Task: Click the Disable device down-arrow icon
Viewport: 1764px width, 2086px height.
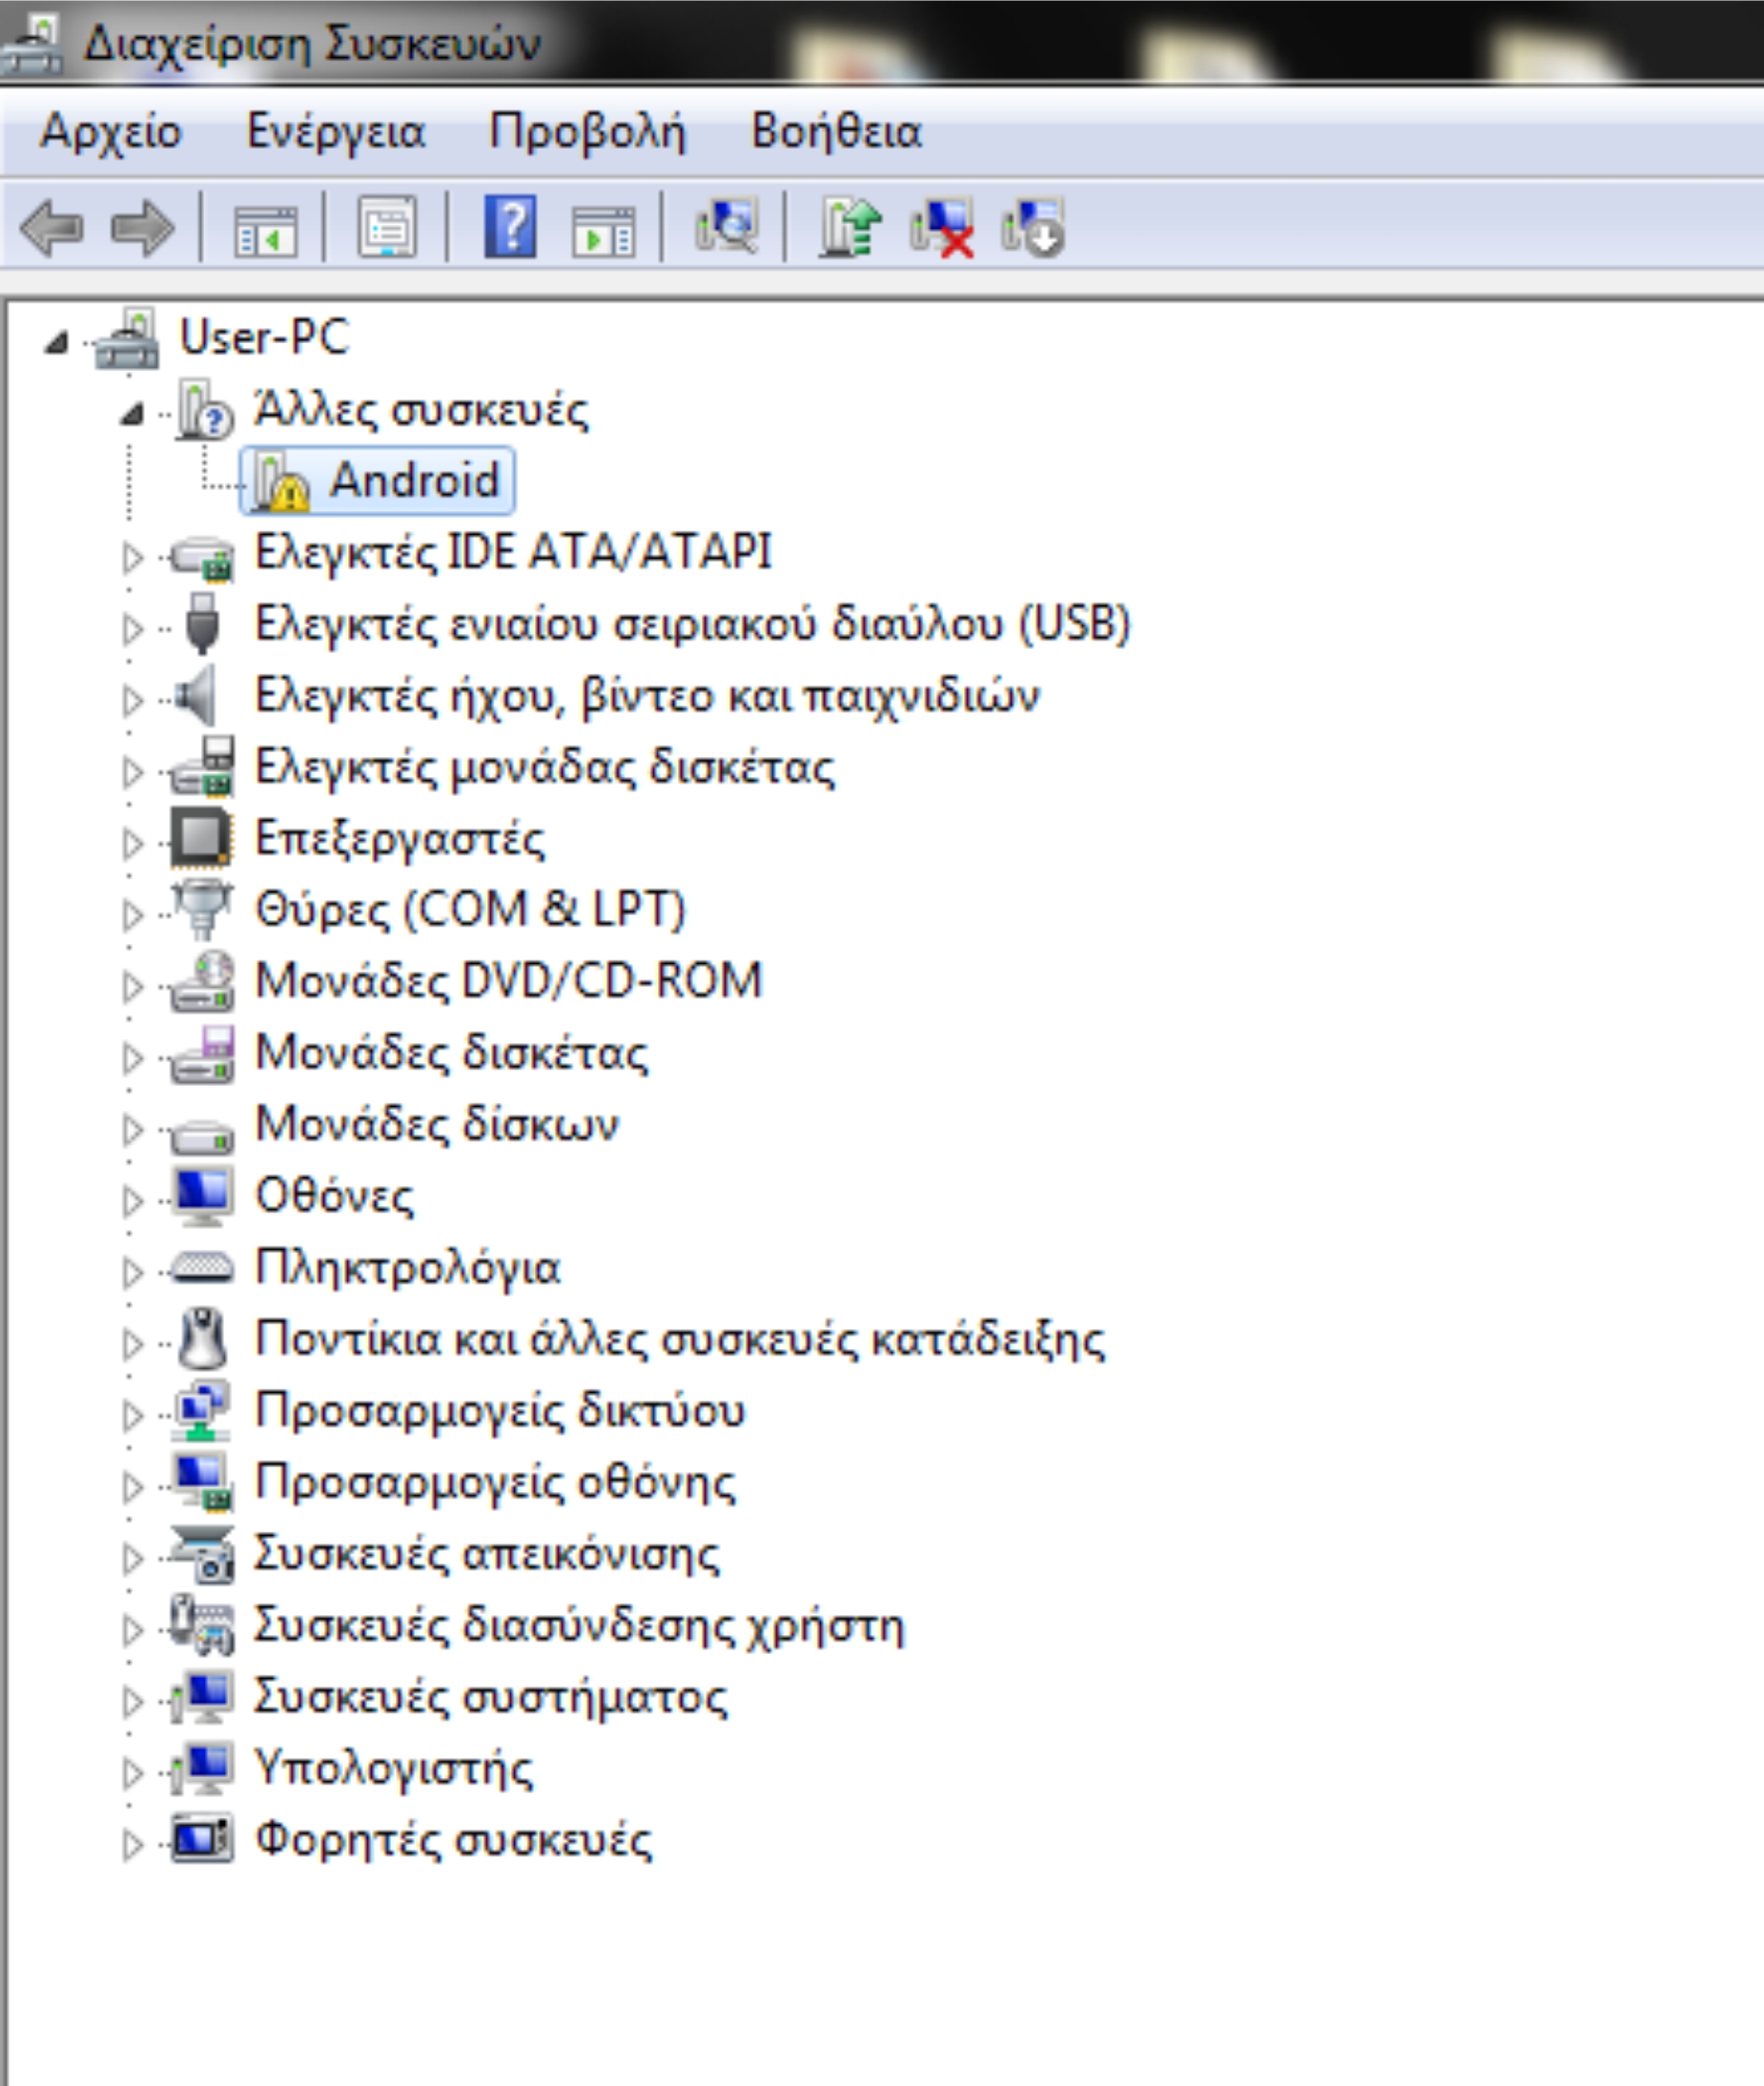Action: click(1033, 228)
